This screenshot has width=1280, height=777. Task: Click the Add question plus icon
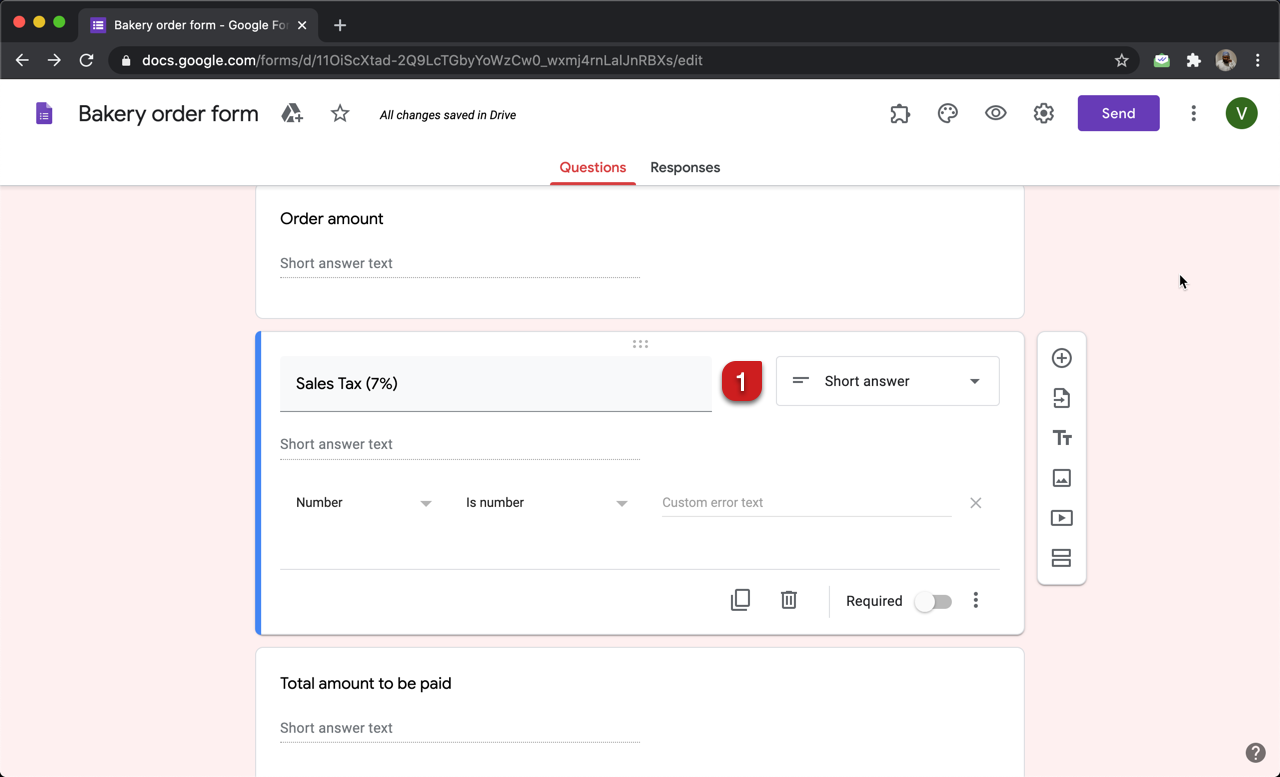[x=1062, y=358]
